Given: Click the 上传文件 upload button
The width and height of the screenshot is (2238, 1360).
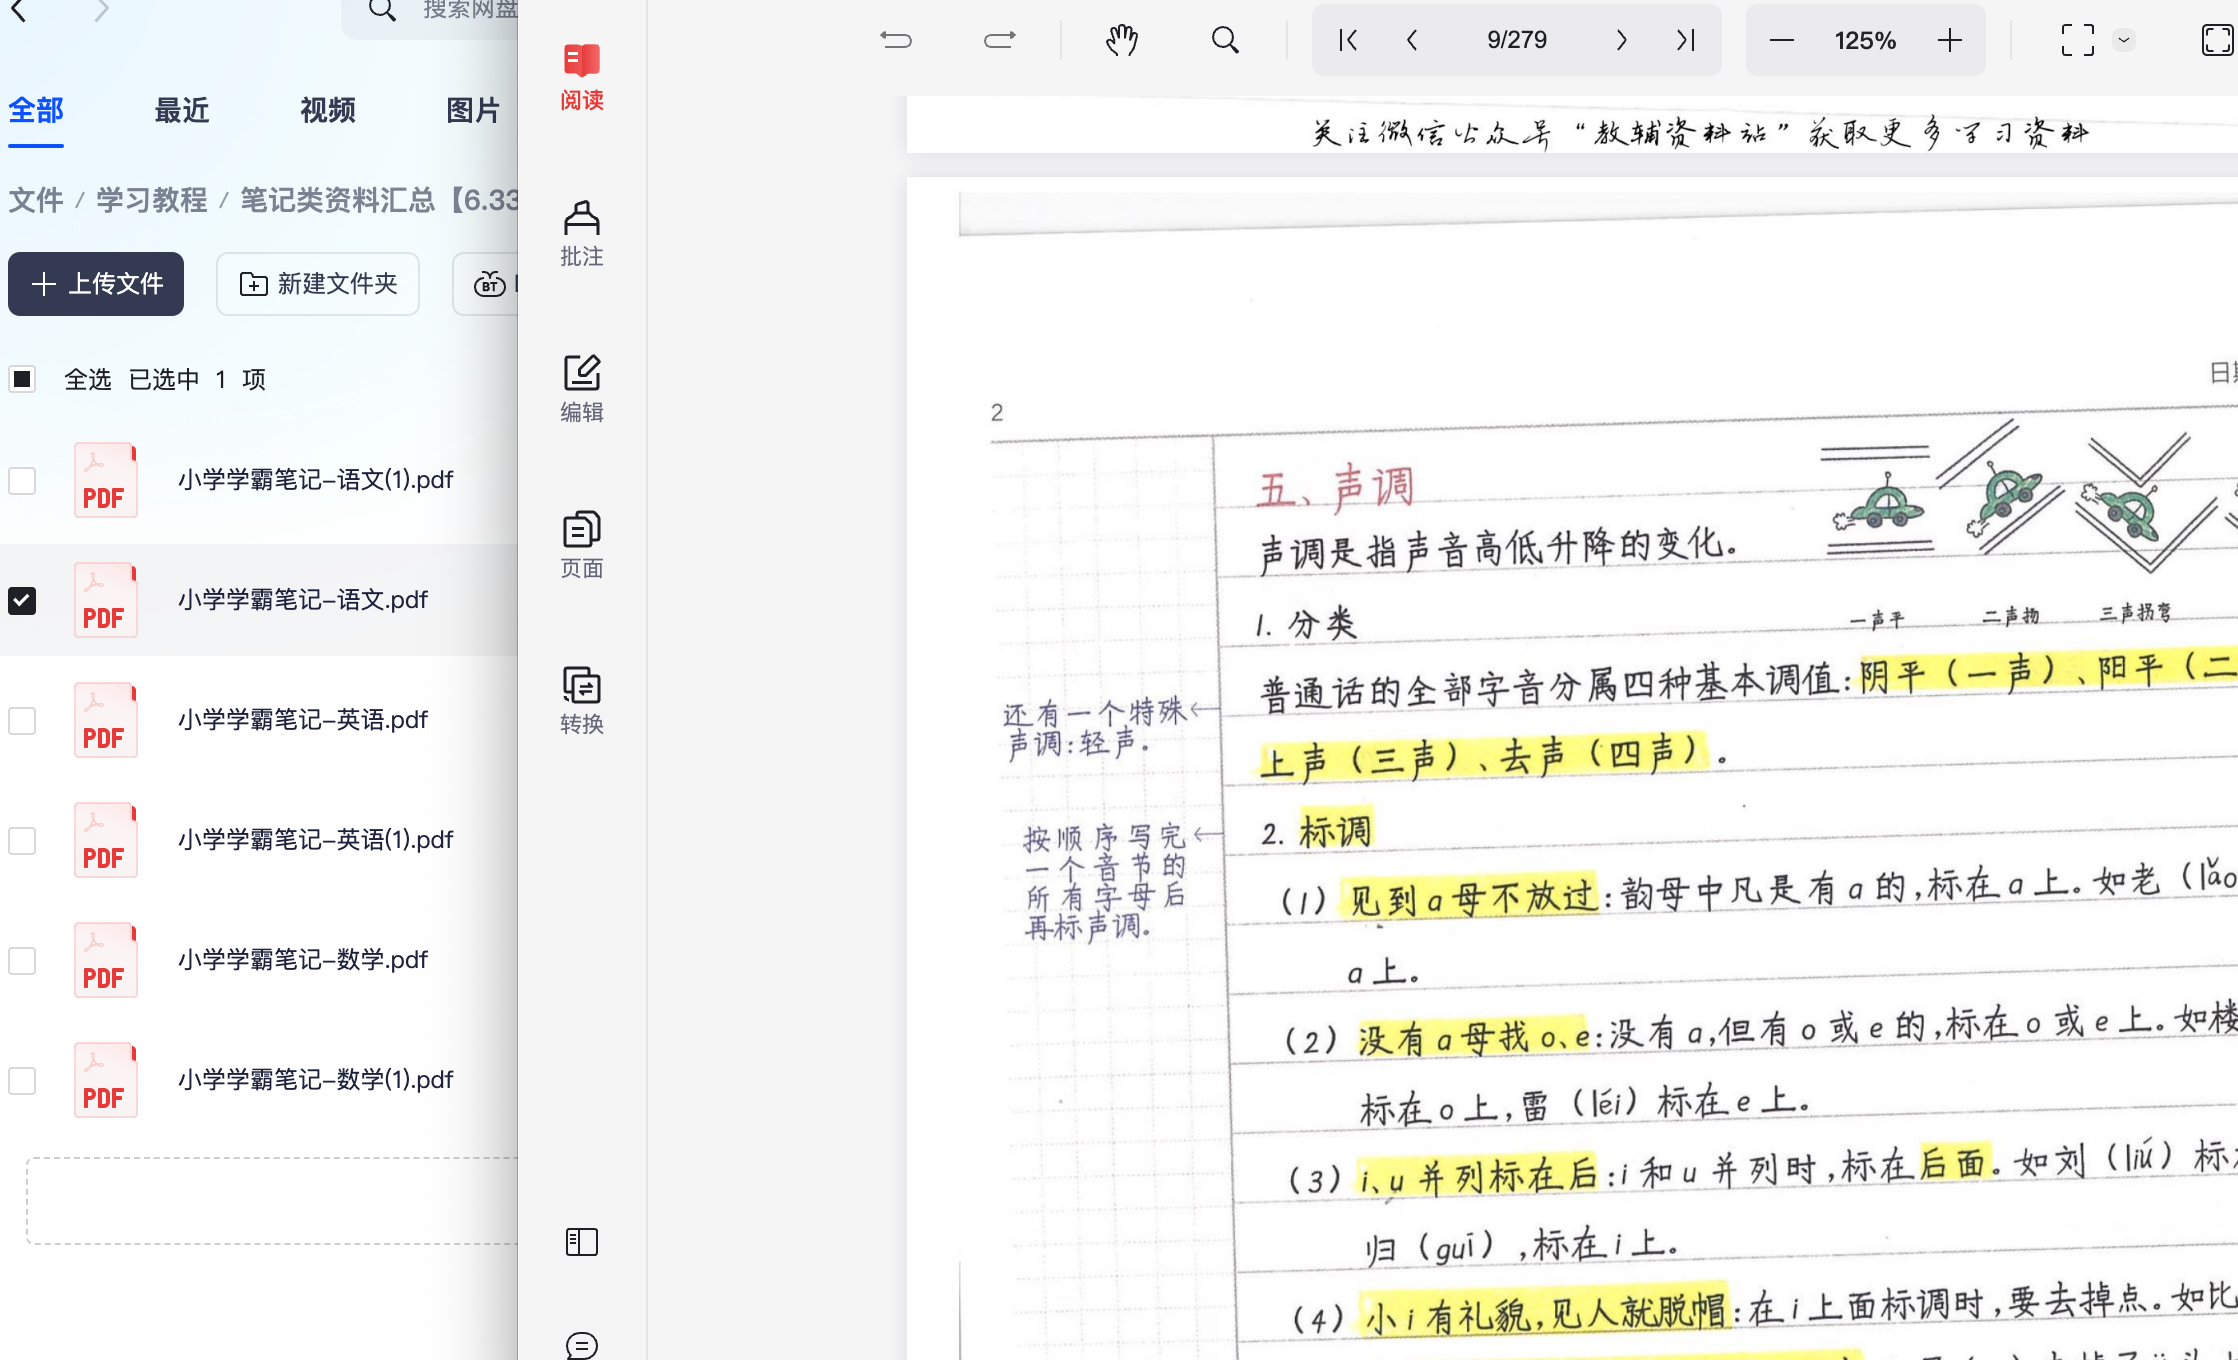Looking at the screenshot, I should [96, 284].
